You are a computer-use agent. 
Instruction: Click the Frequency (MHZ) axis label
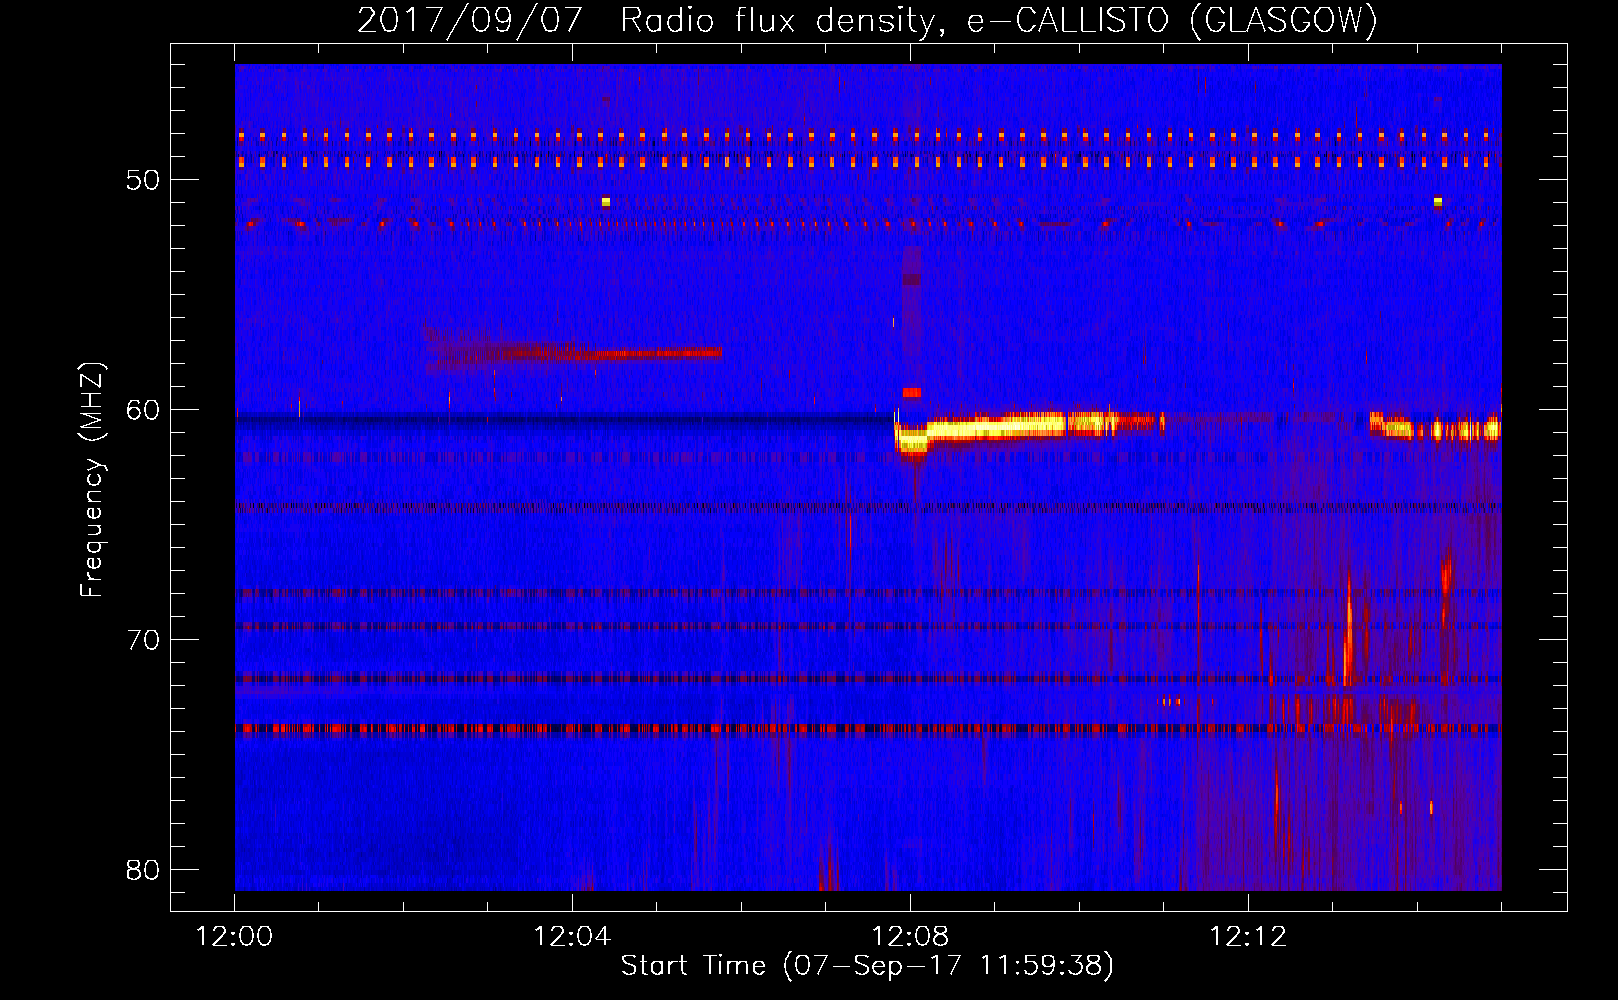coord(91,479)
